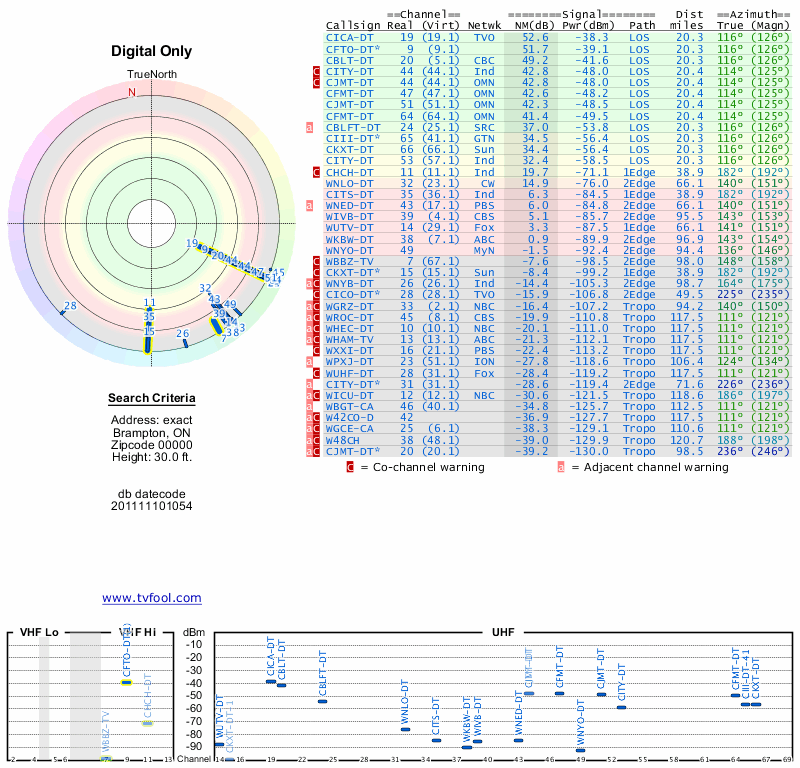Click the 'Brampton, ON' address text

tap(152, 433)
